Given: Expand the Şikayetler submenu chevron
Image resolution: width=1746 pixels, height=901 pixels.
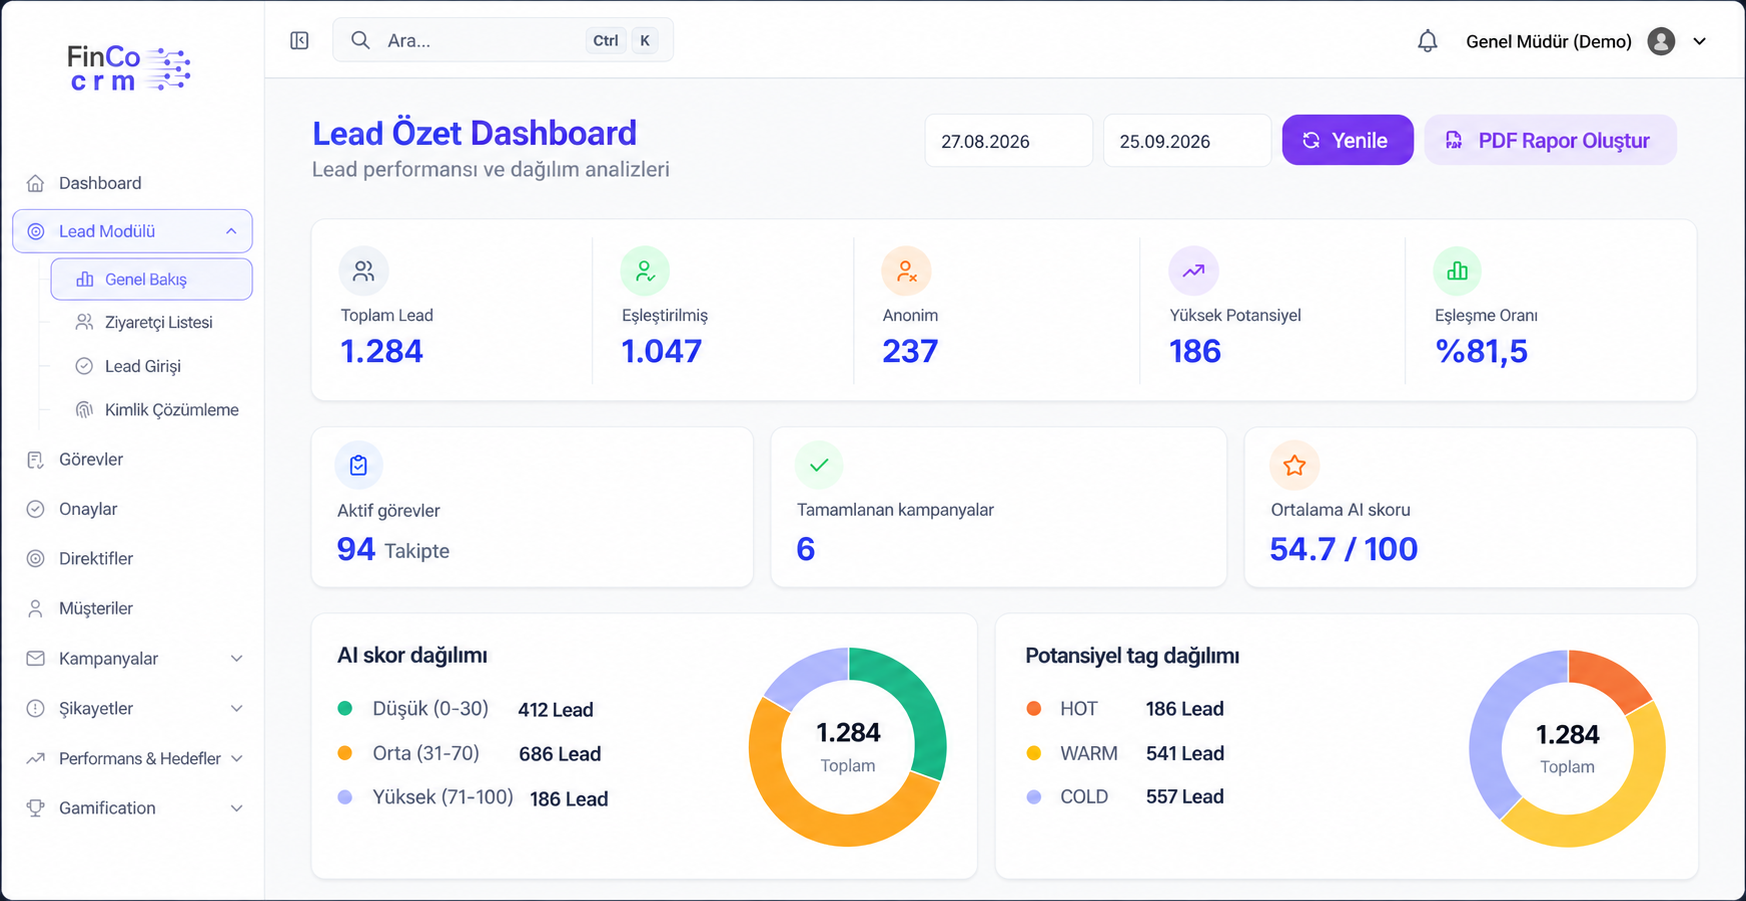Looking at the screenshot, I should tap(237, 708).
